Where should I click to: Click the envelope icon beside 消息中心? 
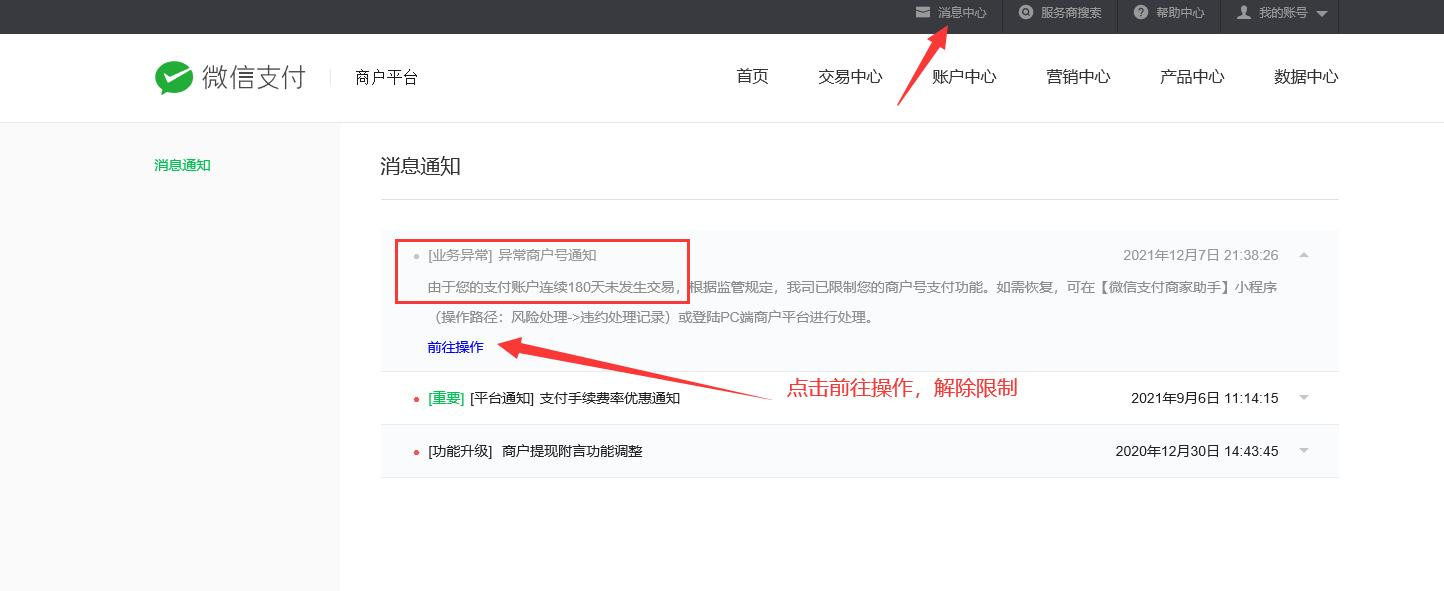click(x=923, y=13)
